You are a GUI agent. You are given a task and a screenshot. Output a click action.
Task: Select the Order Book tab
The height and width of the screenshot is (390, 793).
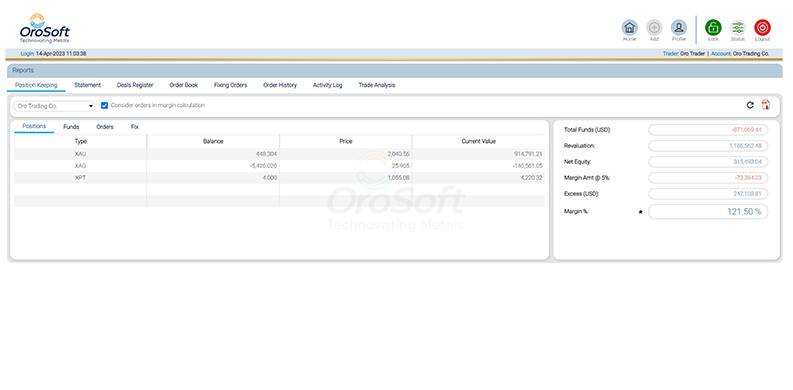coord(184,85)
